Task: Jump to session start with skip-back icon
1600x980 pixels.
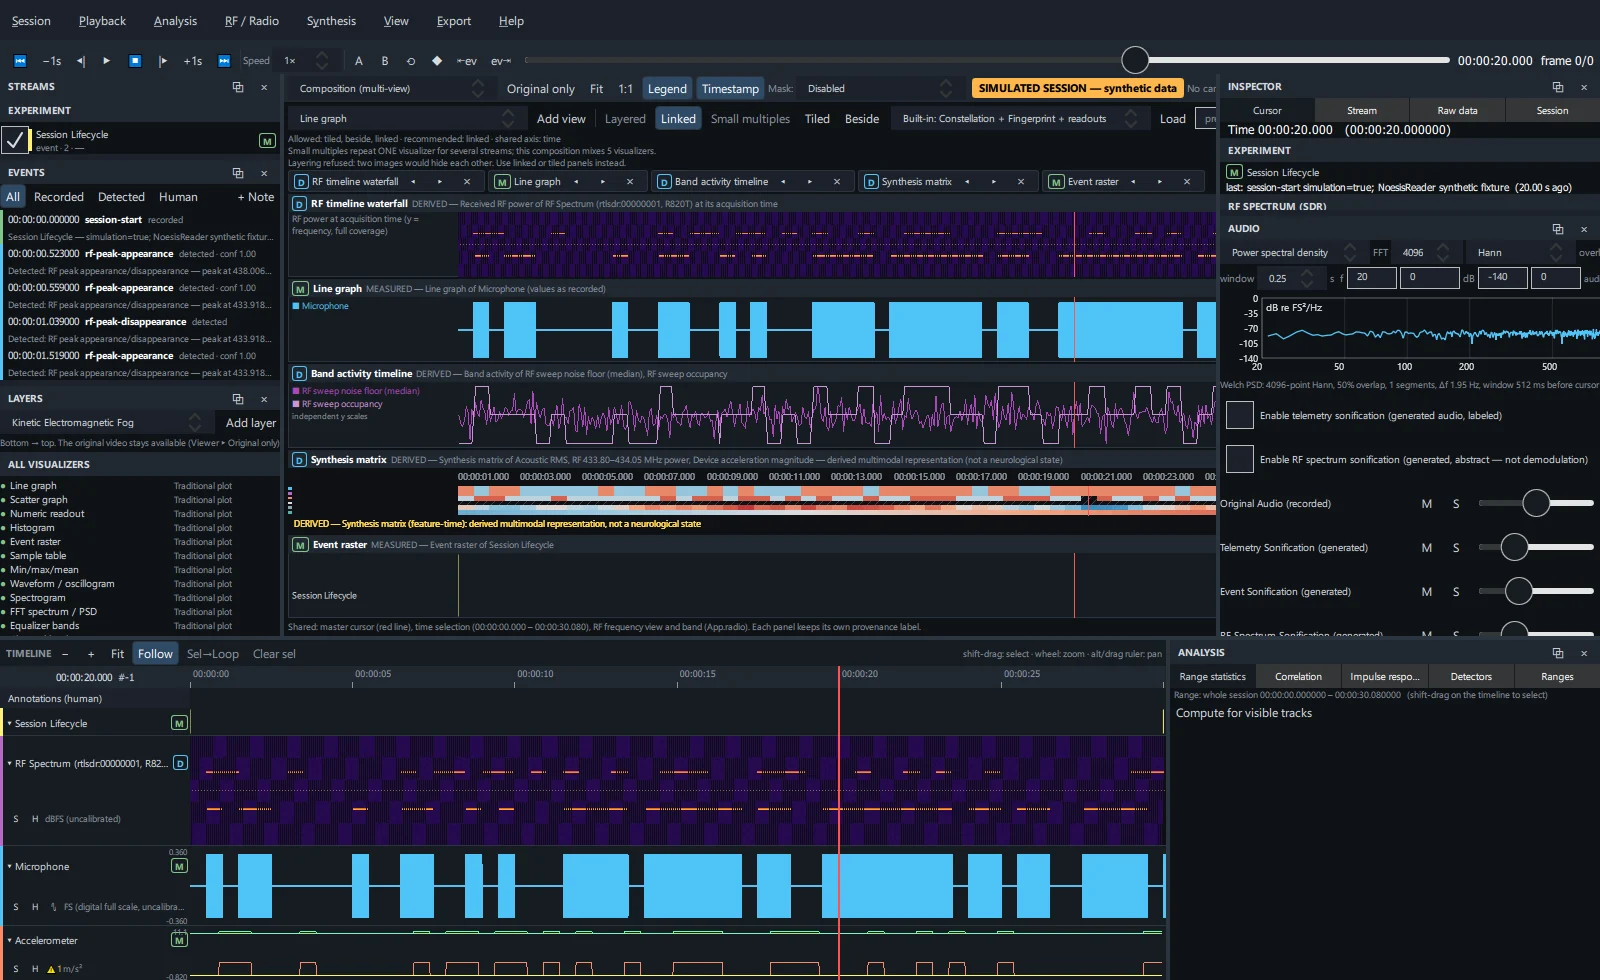Action: (x=20, y=61)
